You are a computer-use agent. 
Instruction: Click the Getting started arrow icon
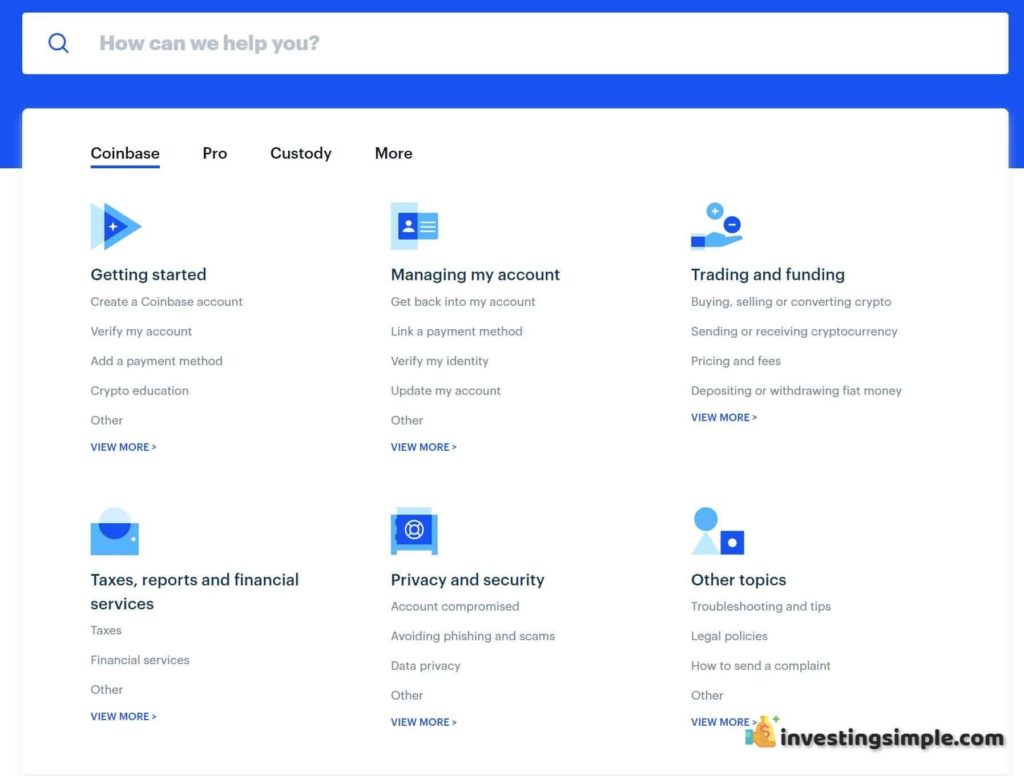pos(116,226)
